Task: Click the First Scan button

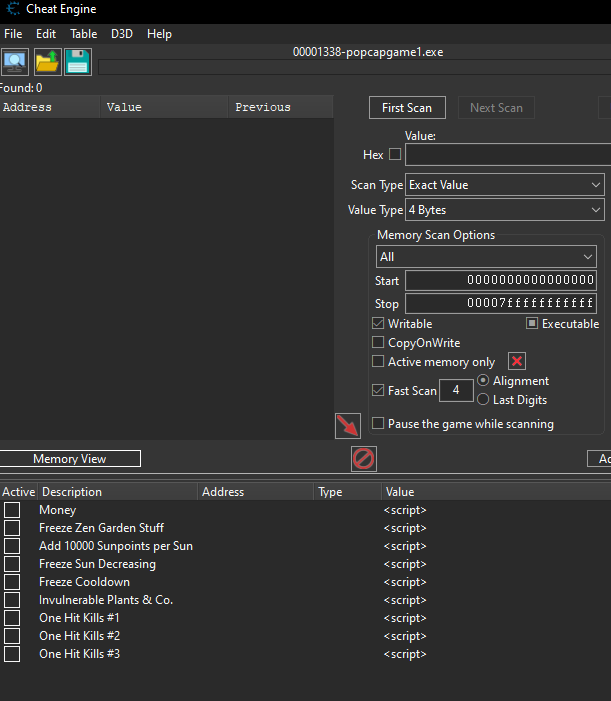Action: 407,108
